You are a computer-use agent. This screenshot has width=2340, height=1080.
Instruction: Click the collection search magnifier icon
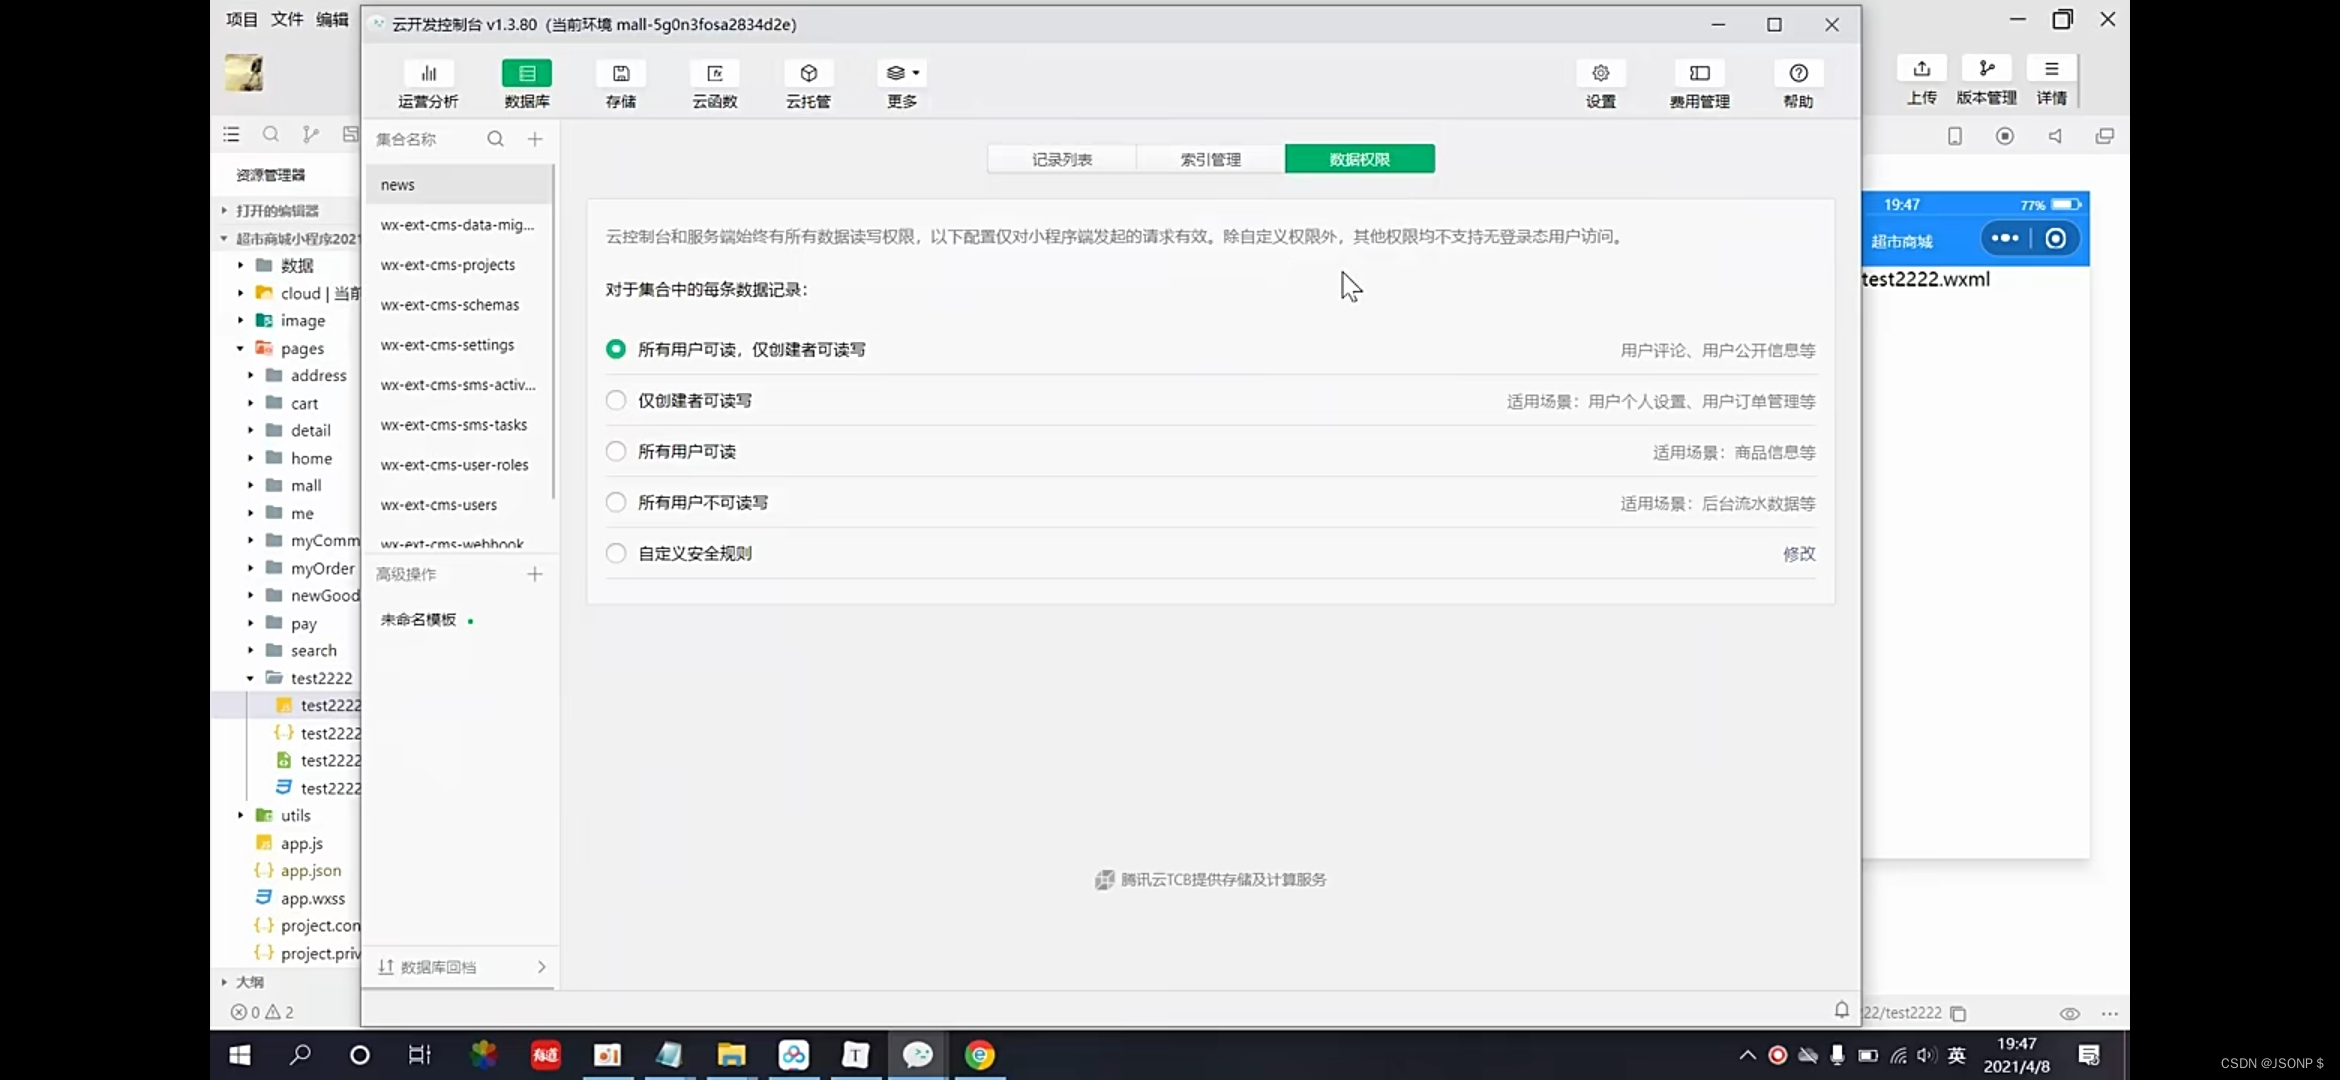point(495,139)
